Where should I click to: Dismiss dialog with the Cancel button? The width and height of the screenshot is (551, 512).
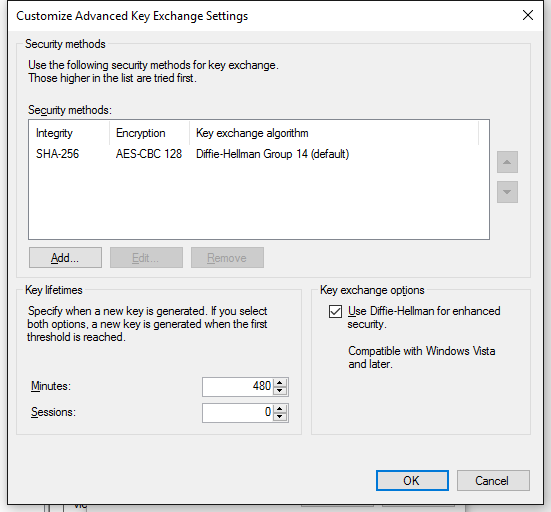493,480
